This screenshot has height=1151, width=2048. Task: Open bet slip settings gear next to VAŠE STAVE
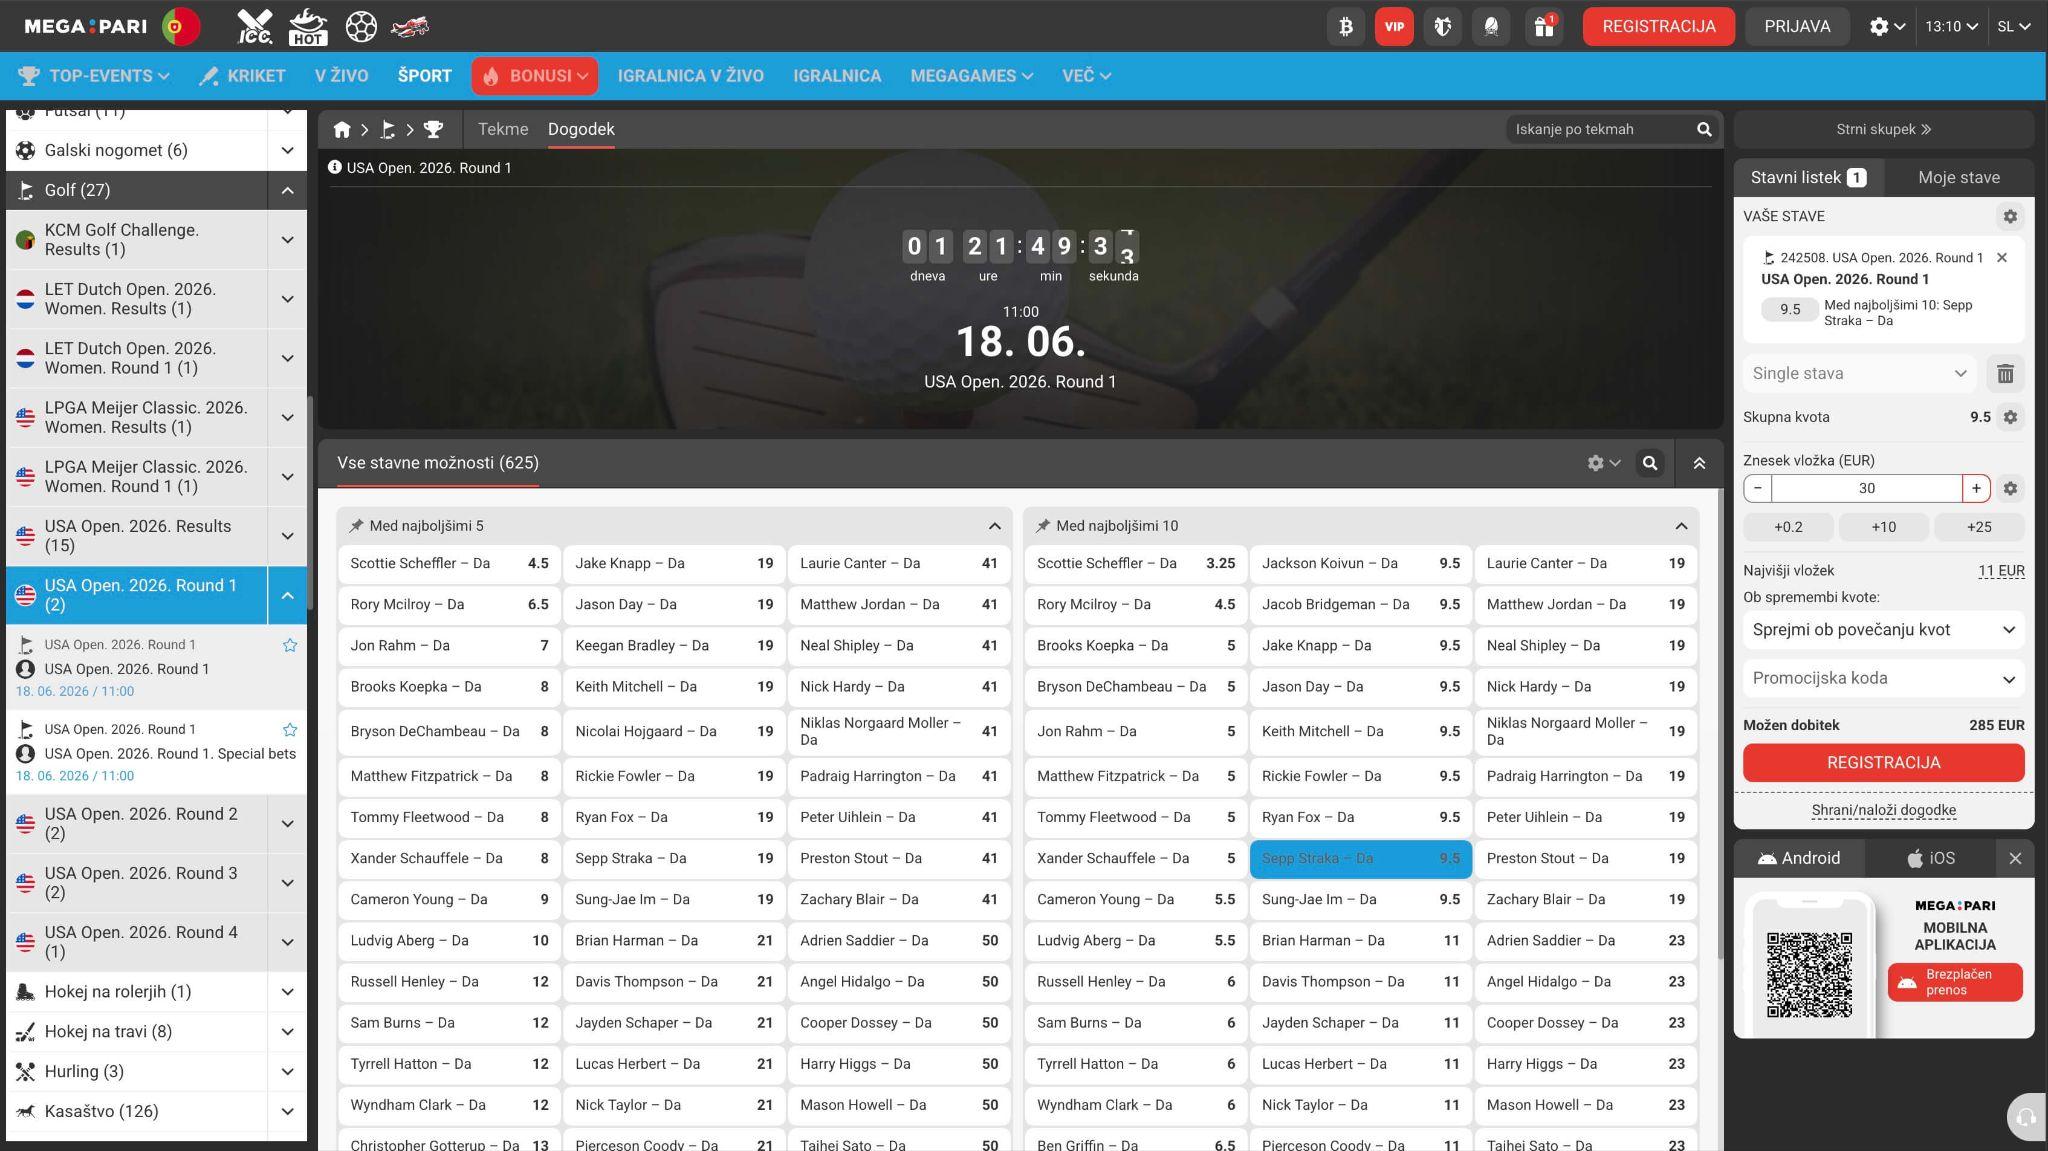pyautogui.click(x=2010, y=216)
